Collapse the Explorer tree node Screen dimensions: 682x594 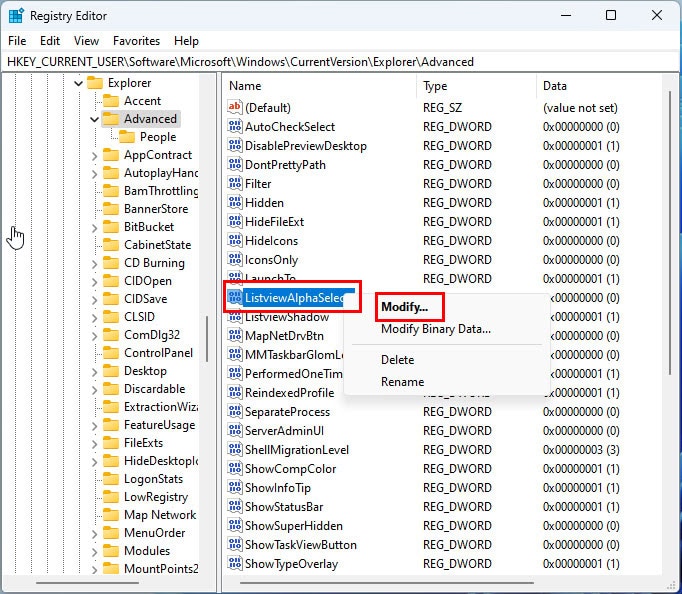tap(78, 83)
